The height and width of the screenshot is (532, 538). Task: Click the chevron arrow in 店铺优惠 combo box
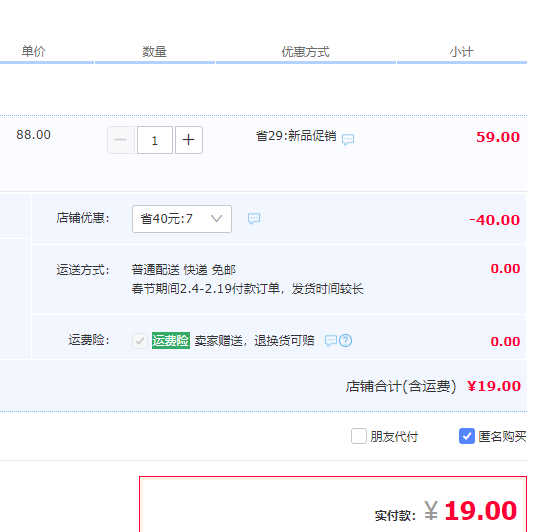(x=217, y=218)
